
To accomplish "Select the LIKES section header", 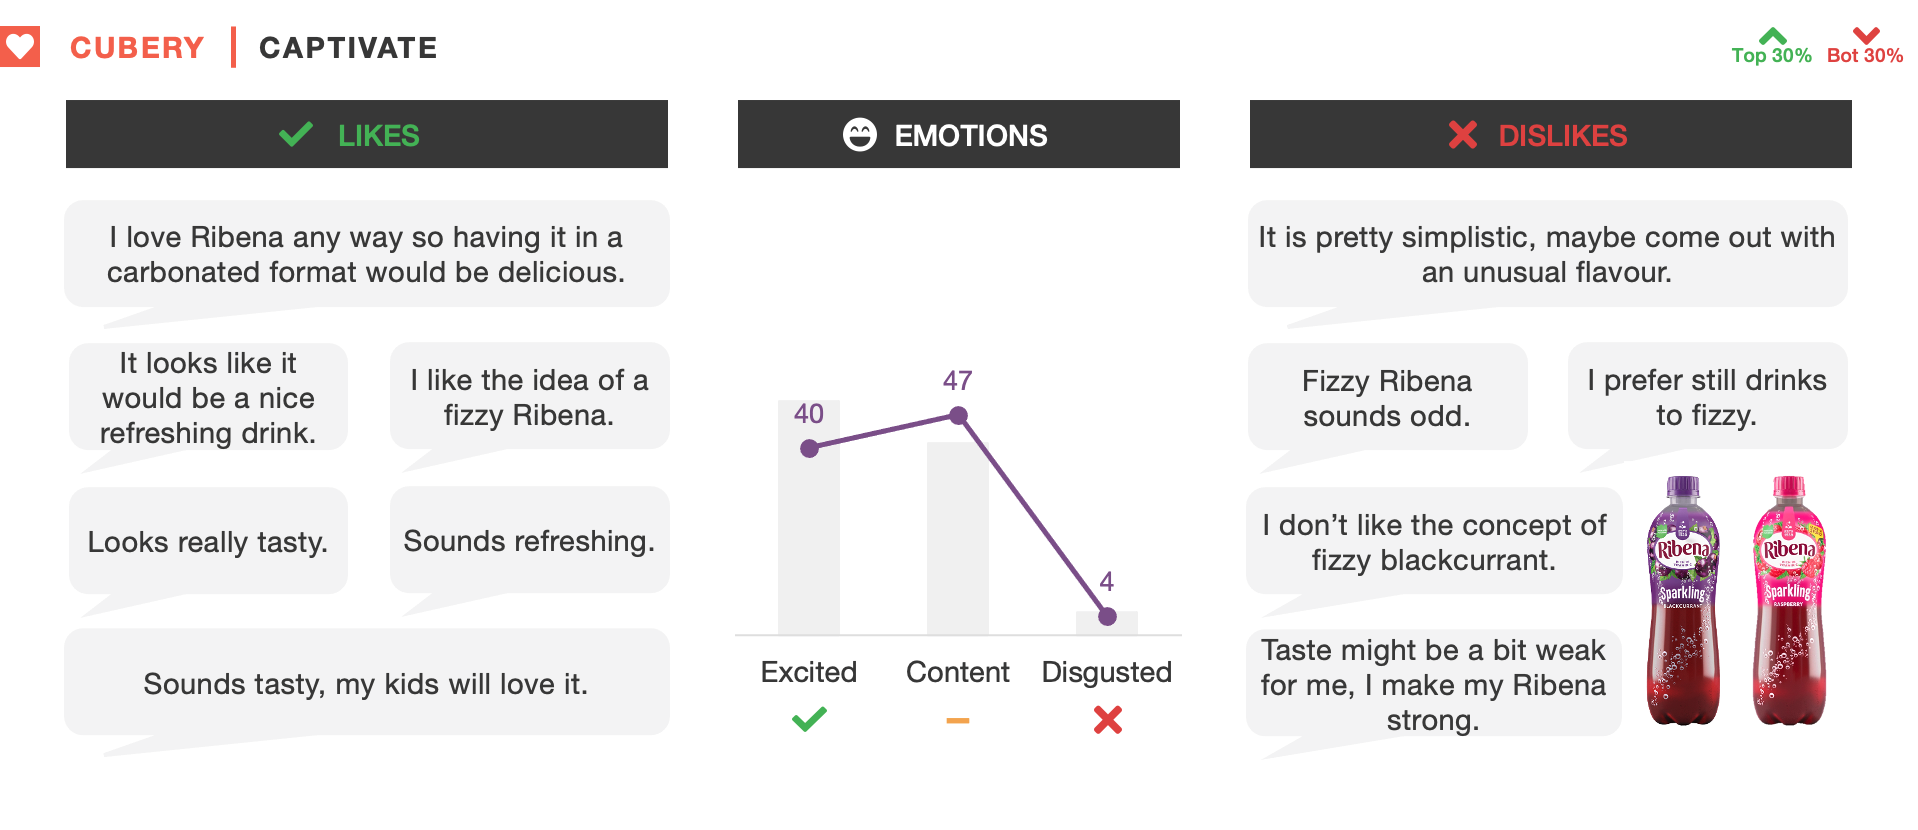I will click(378, 135).
